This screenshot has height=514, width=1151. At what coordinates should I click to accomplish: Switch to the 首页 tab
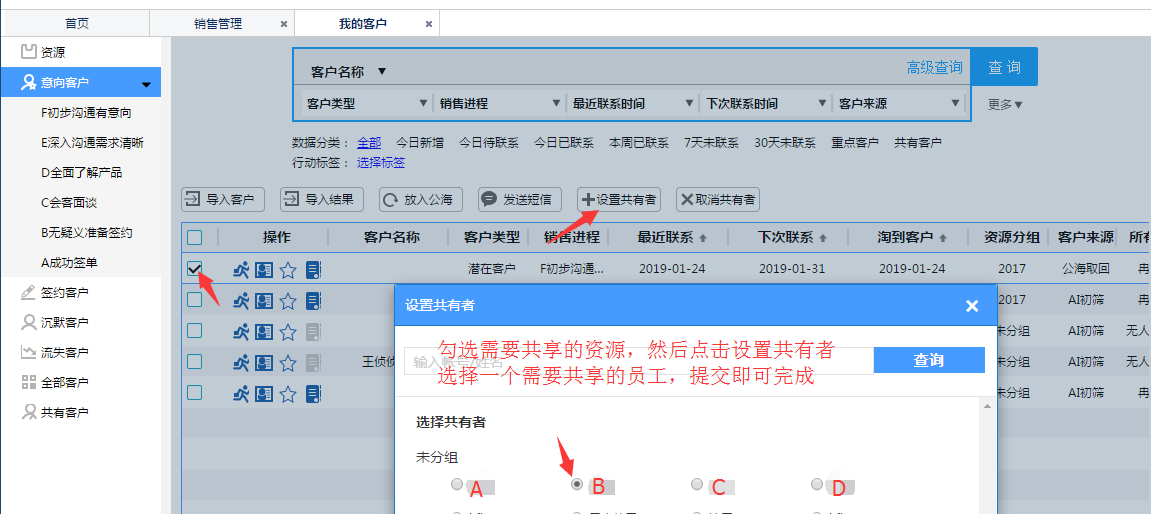[x=77, y=23]
